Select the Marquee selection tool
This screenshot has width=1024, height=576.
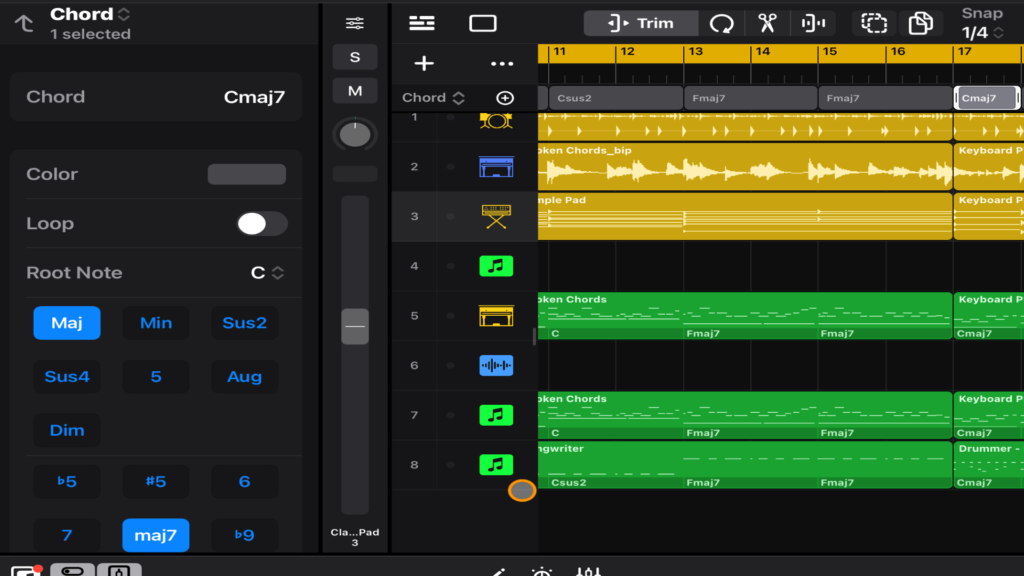[x=874, y=23]
